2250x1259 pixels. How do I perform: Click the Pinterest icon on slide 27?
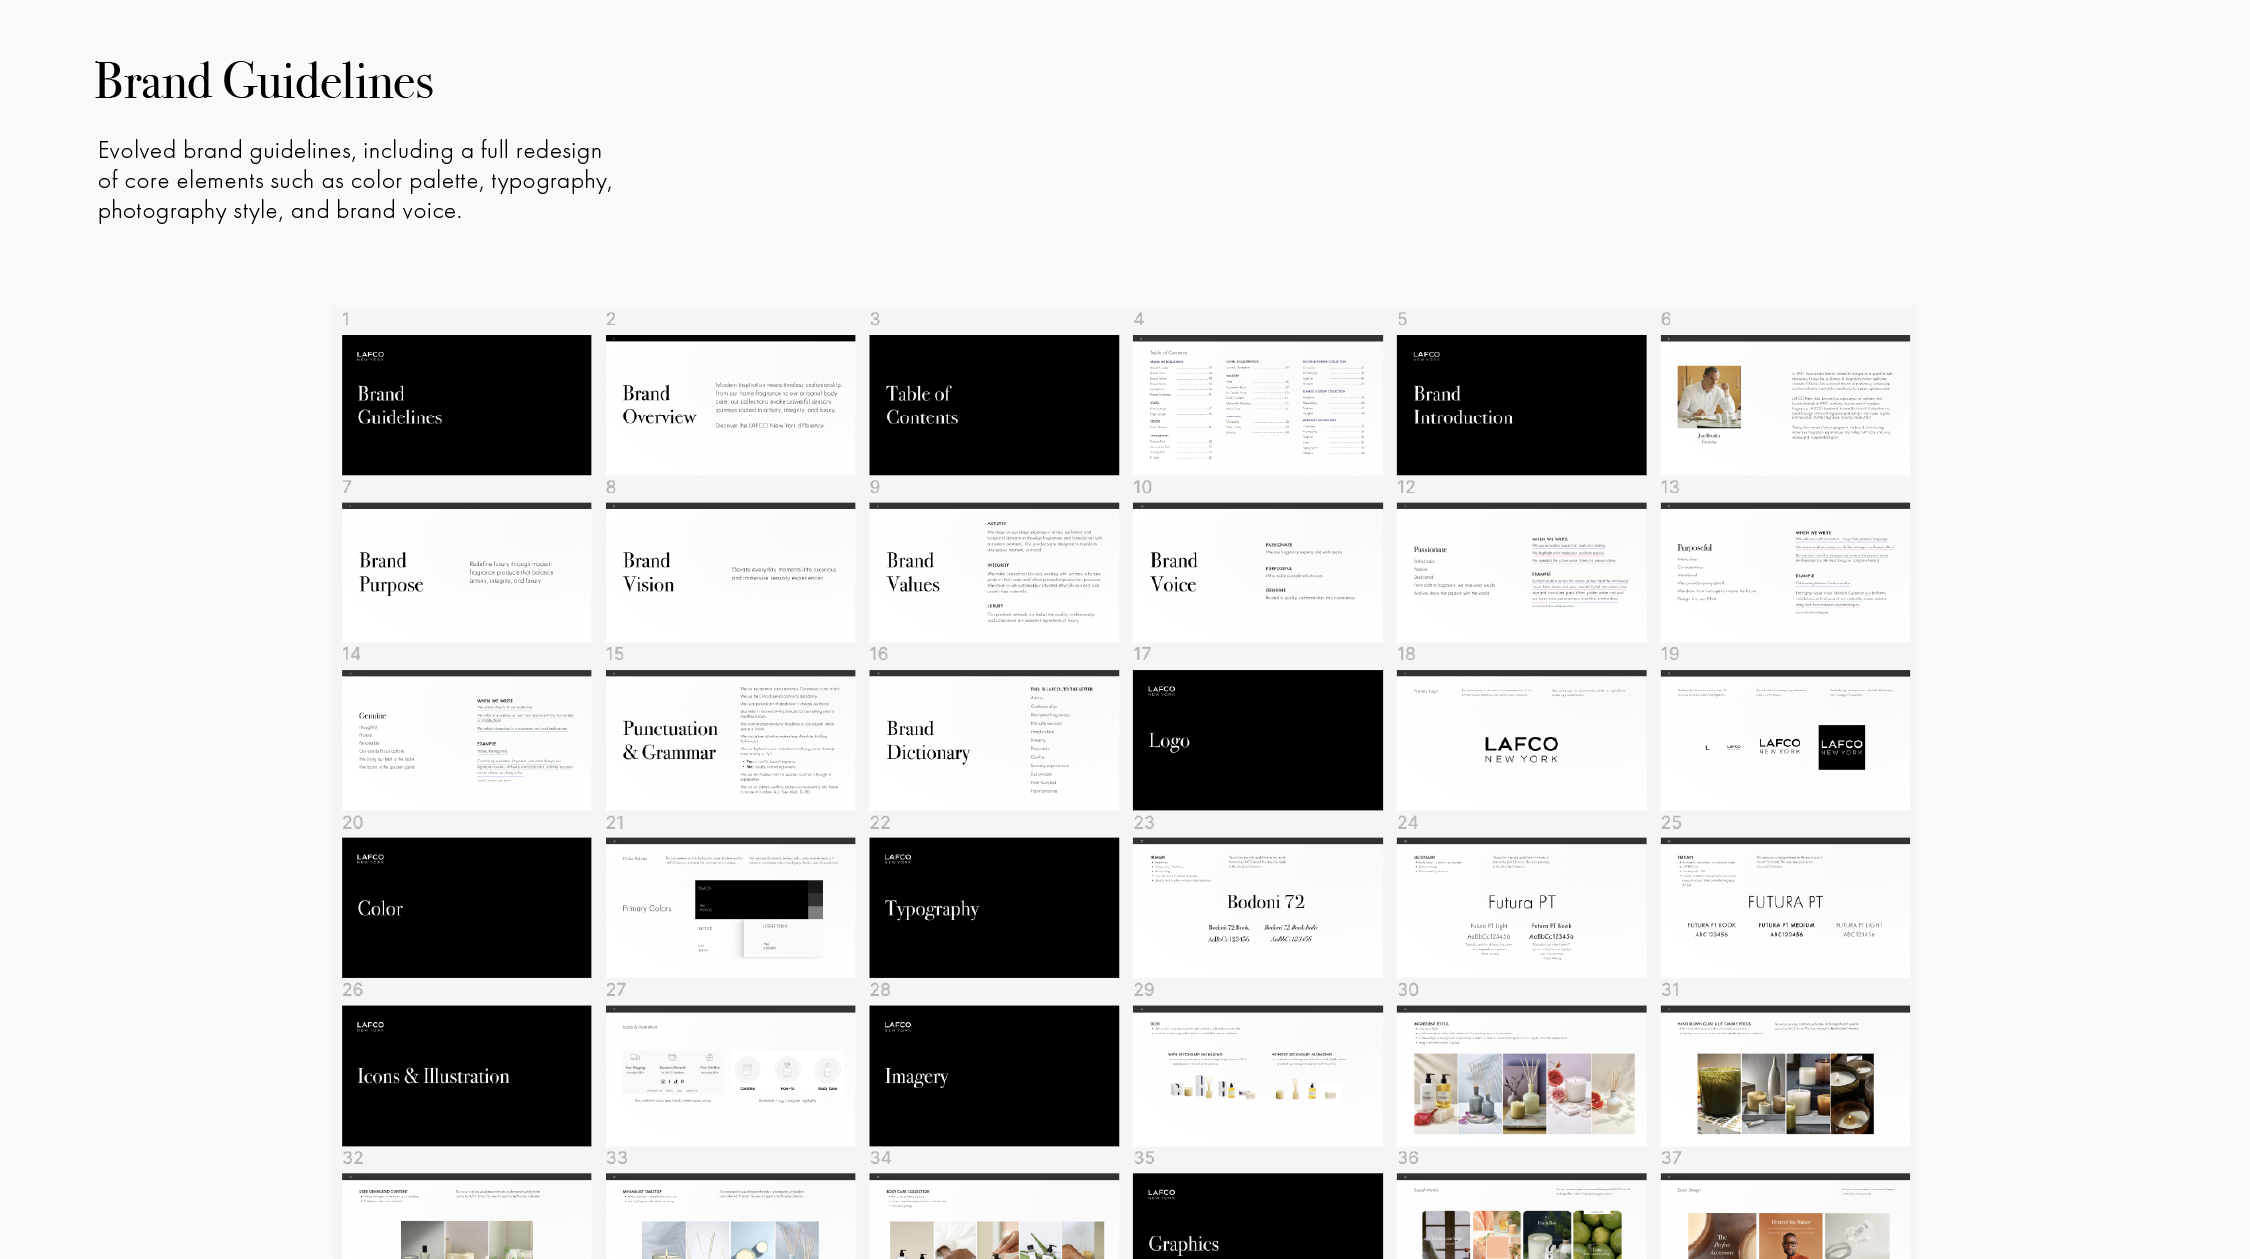pyautogui.click(x=682, y=1082)
